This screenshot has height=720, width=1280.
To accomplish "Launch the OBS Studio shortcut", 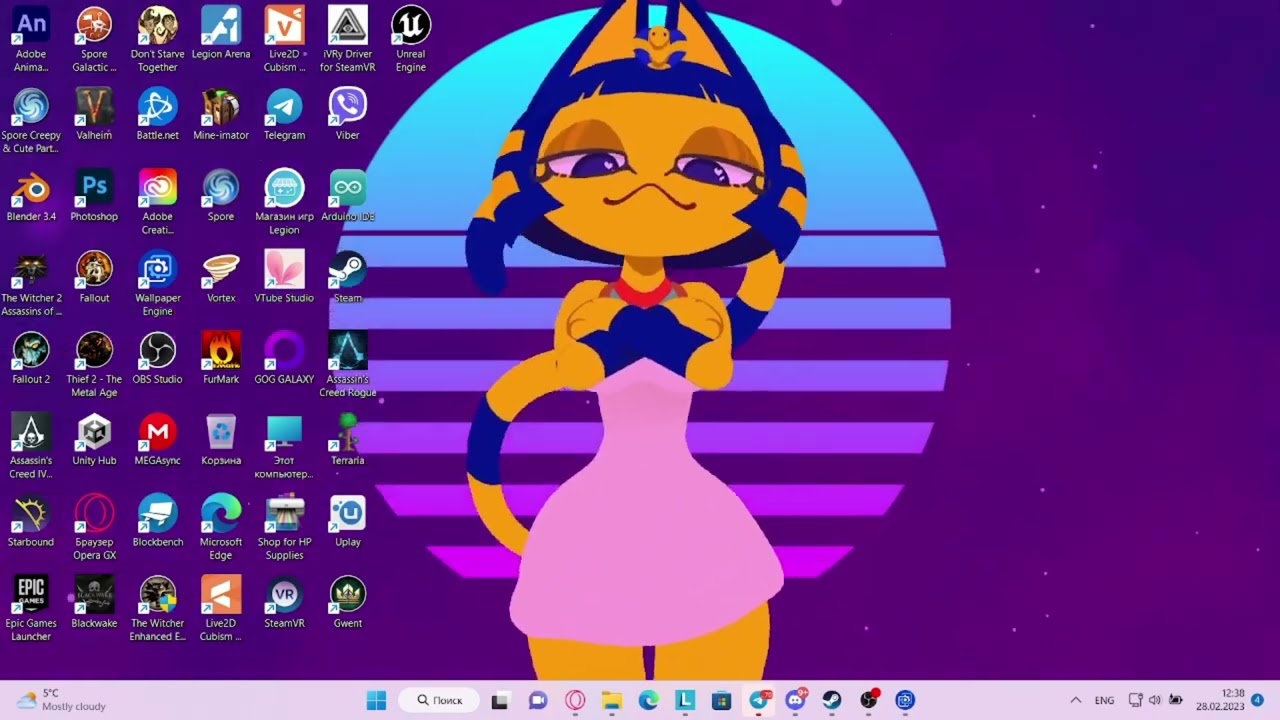I will (x=158, y=359).
